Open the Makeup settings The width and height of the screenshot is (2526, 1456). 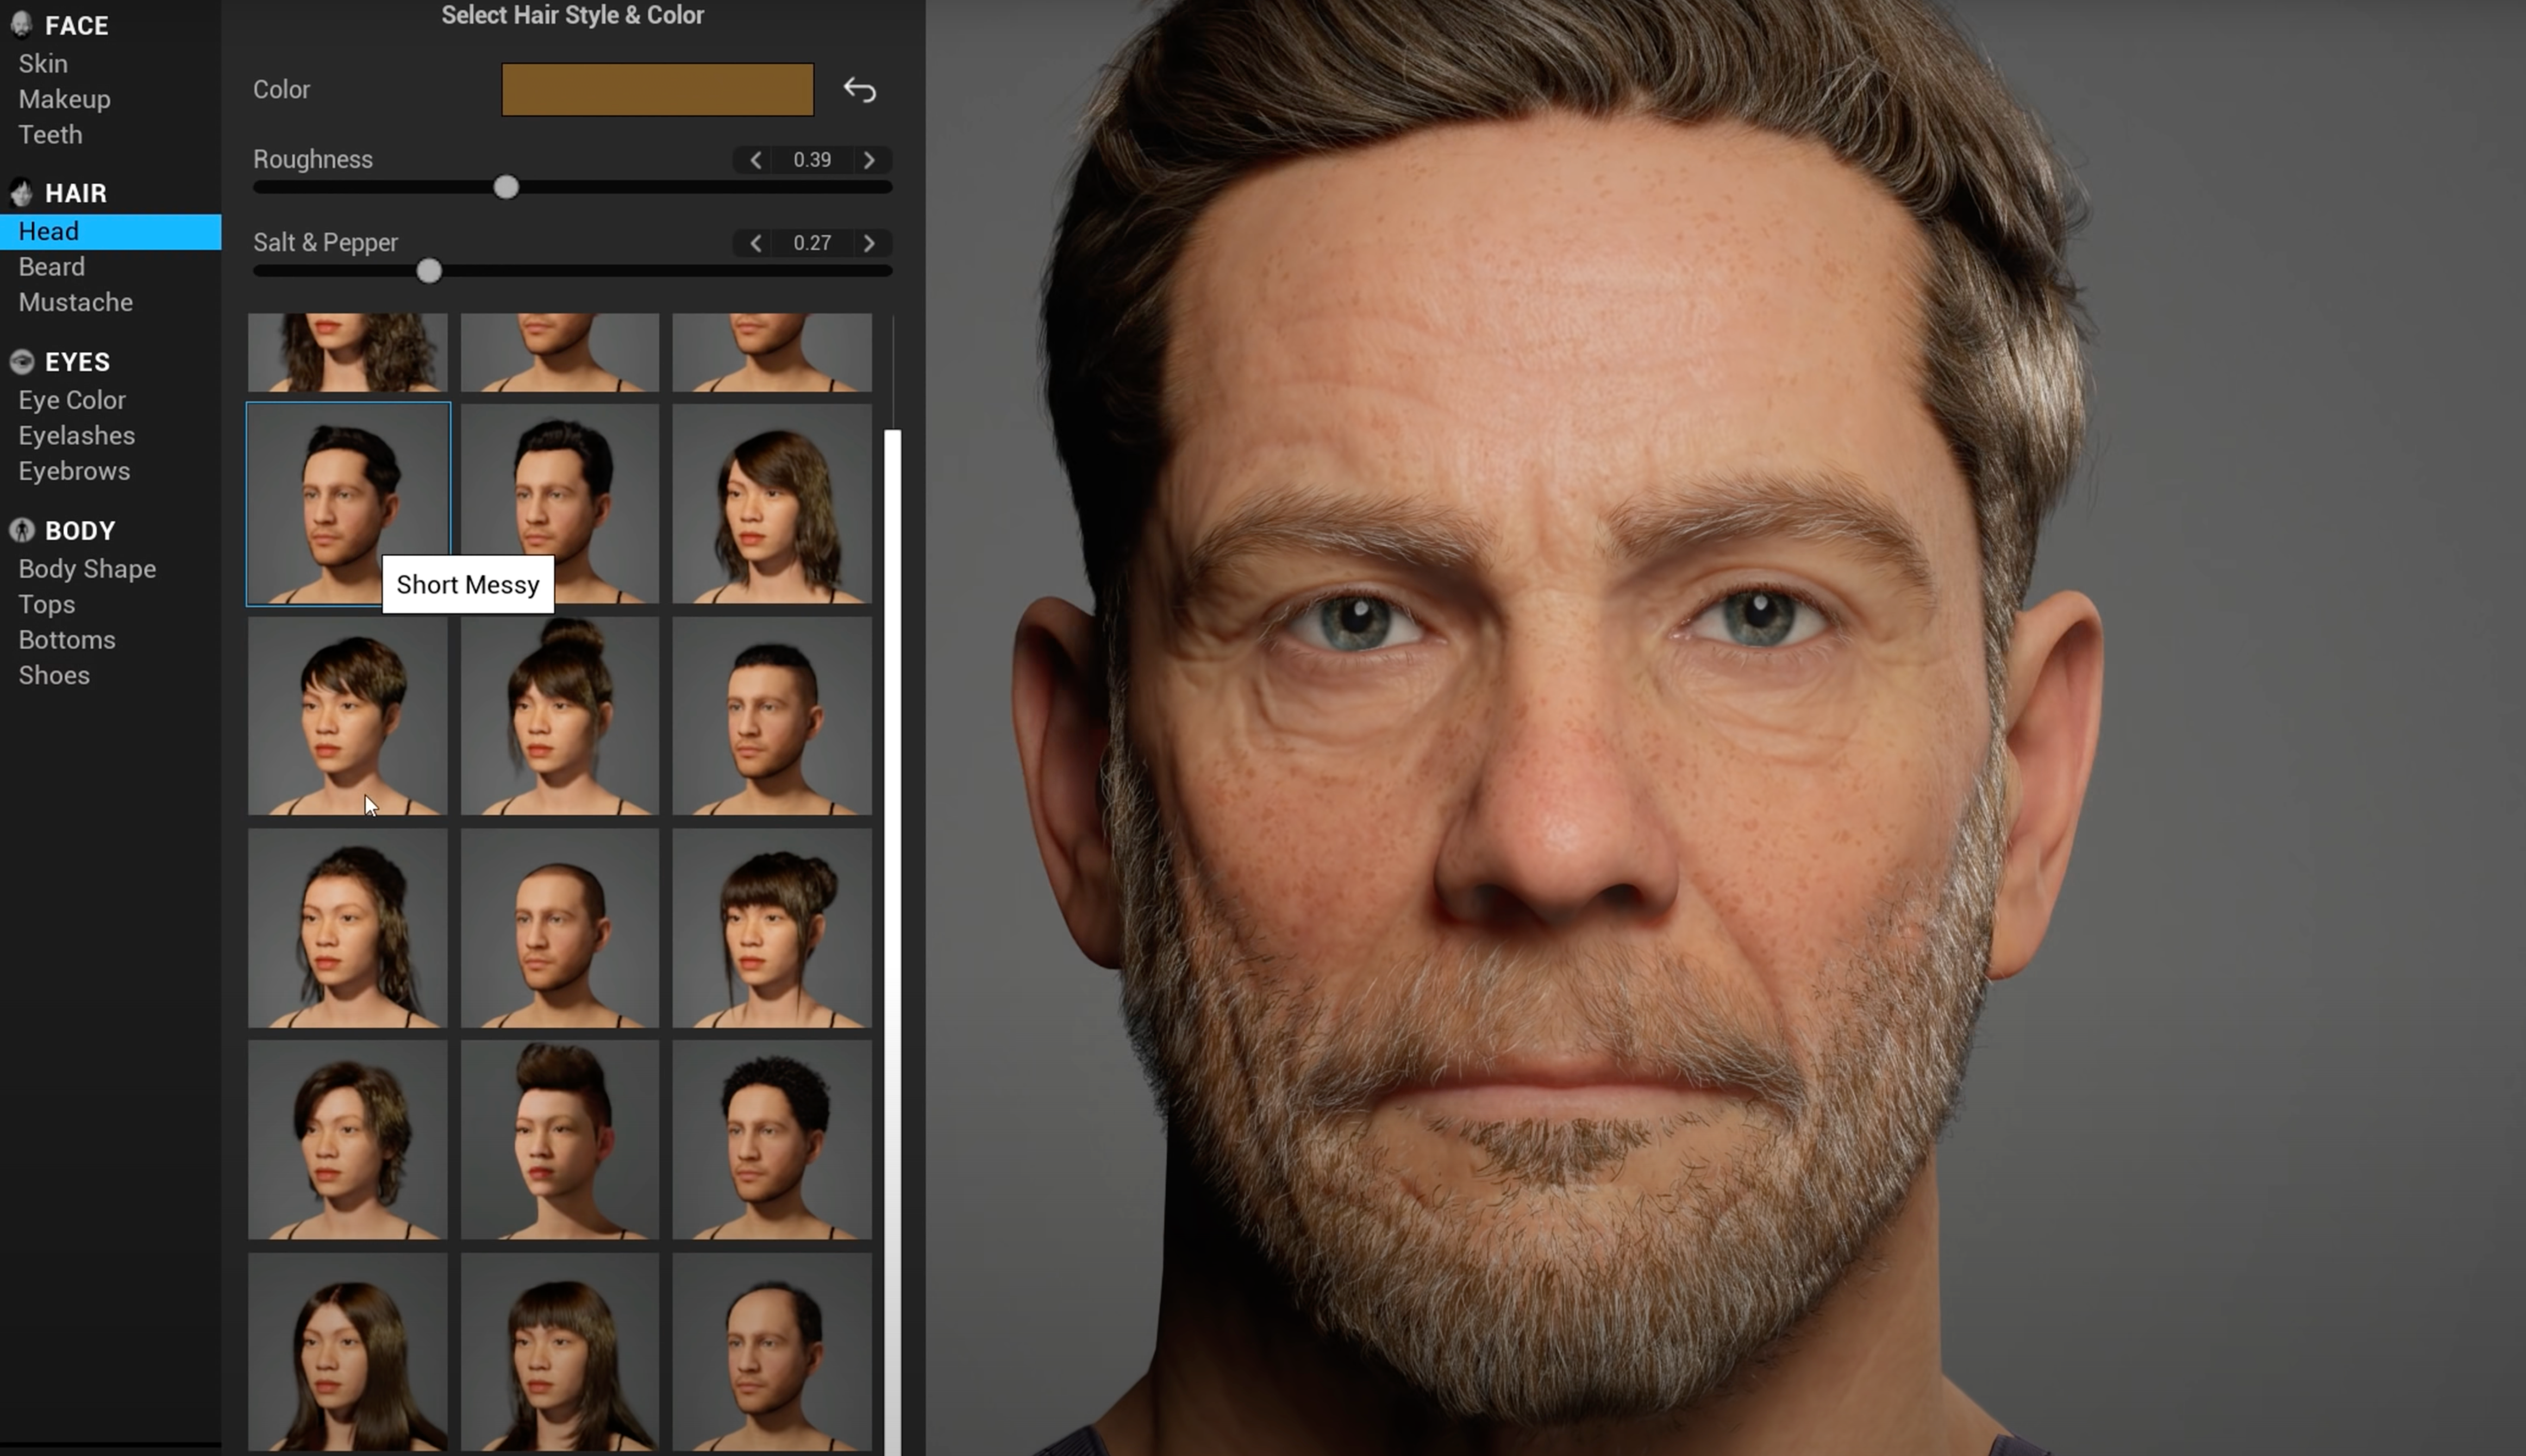click(x=64, y=99)
